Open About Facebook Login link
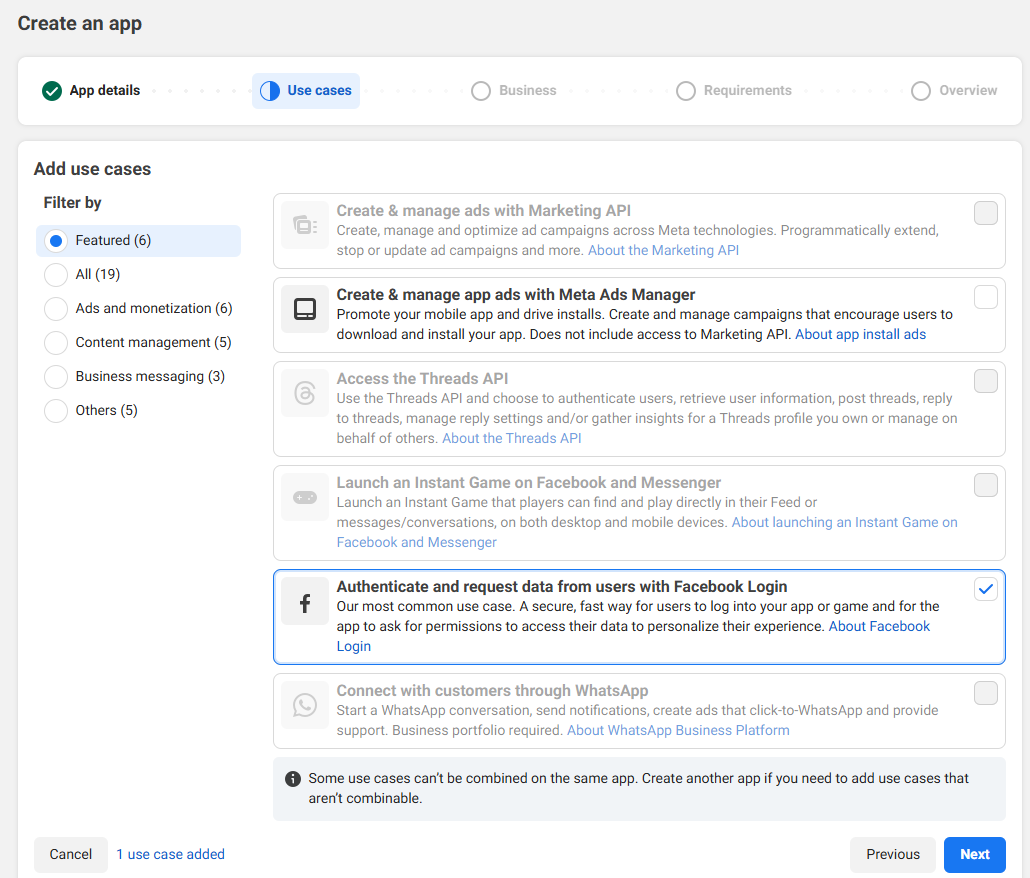This screenshot has width=1030, height=878. click(879, 626)
